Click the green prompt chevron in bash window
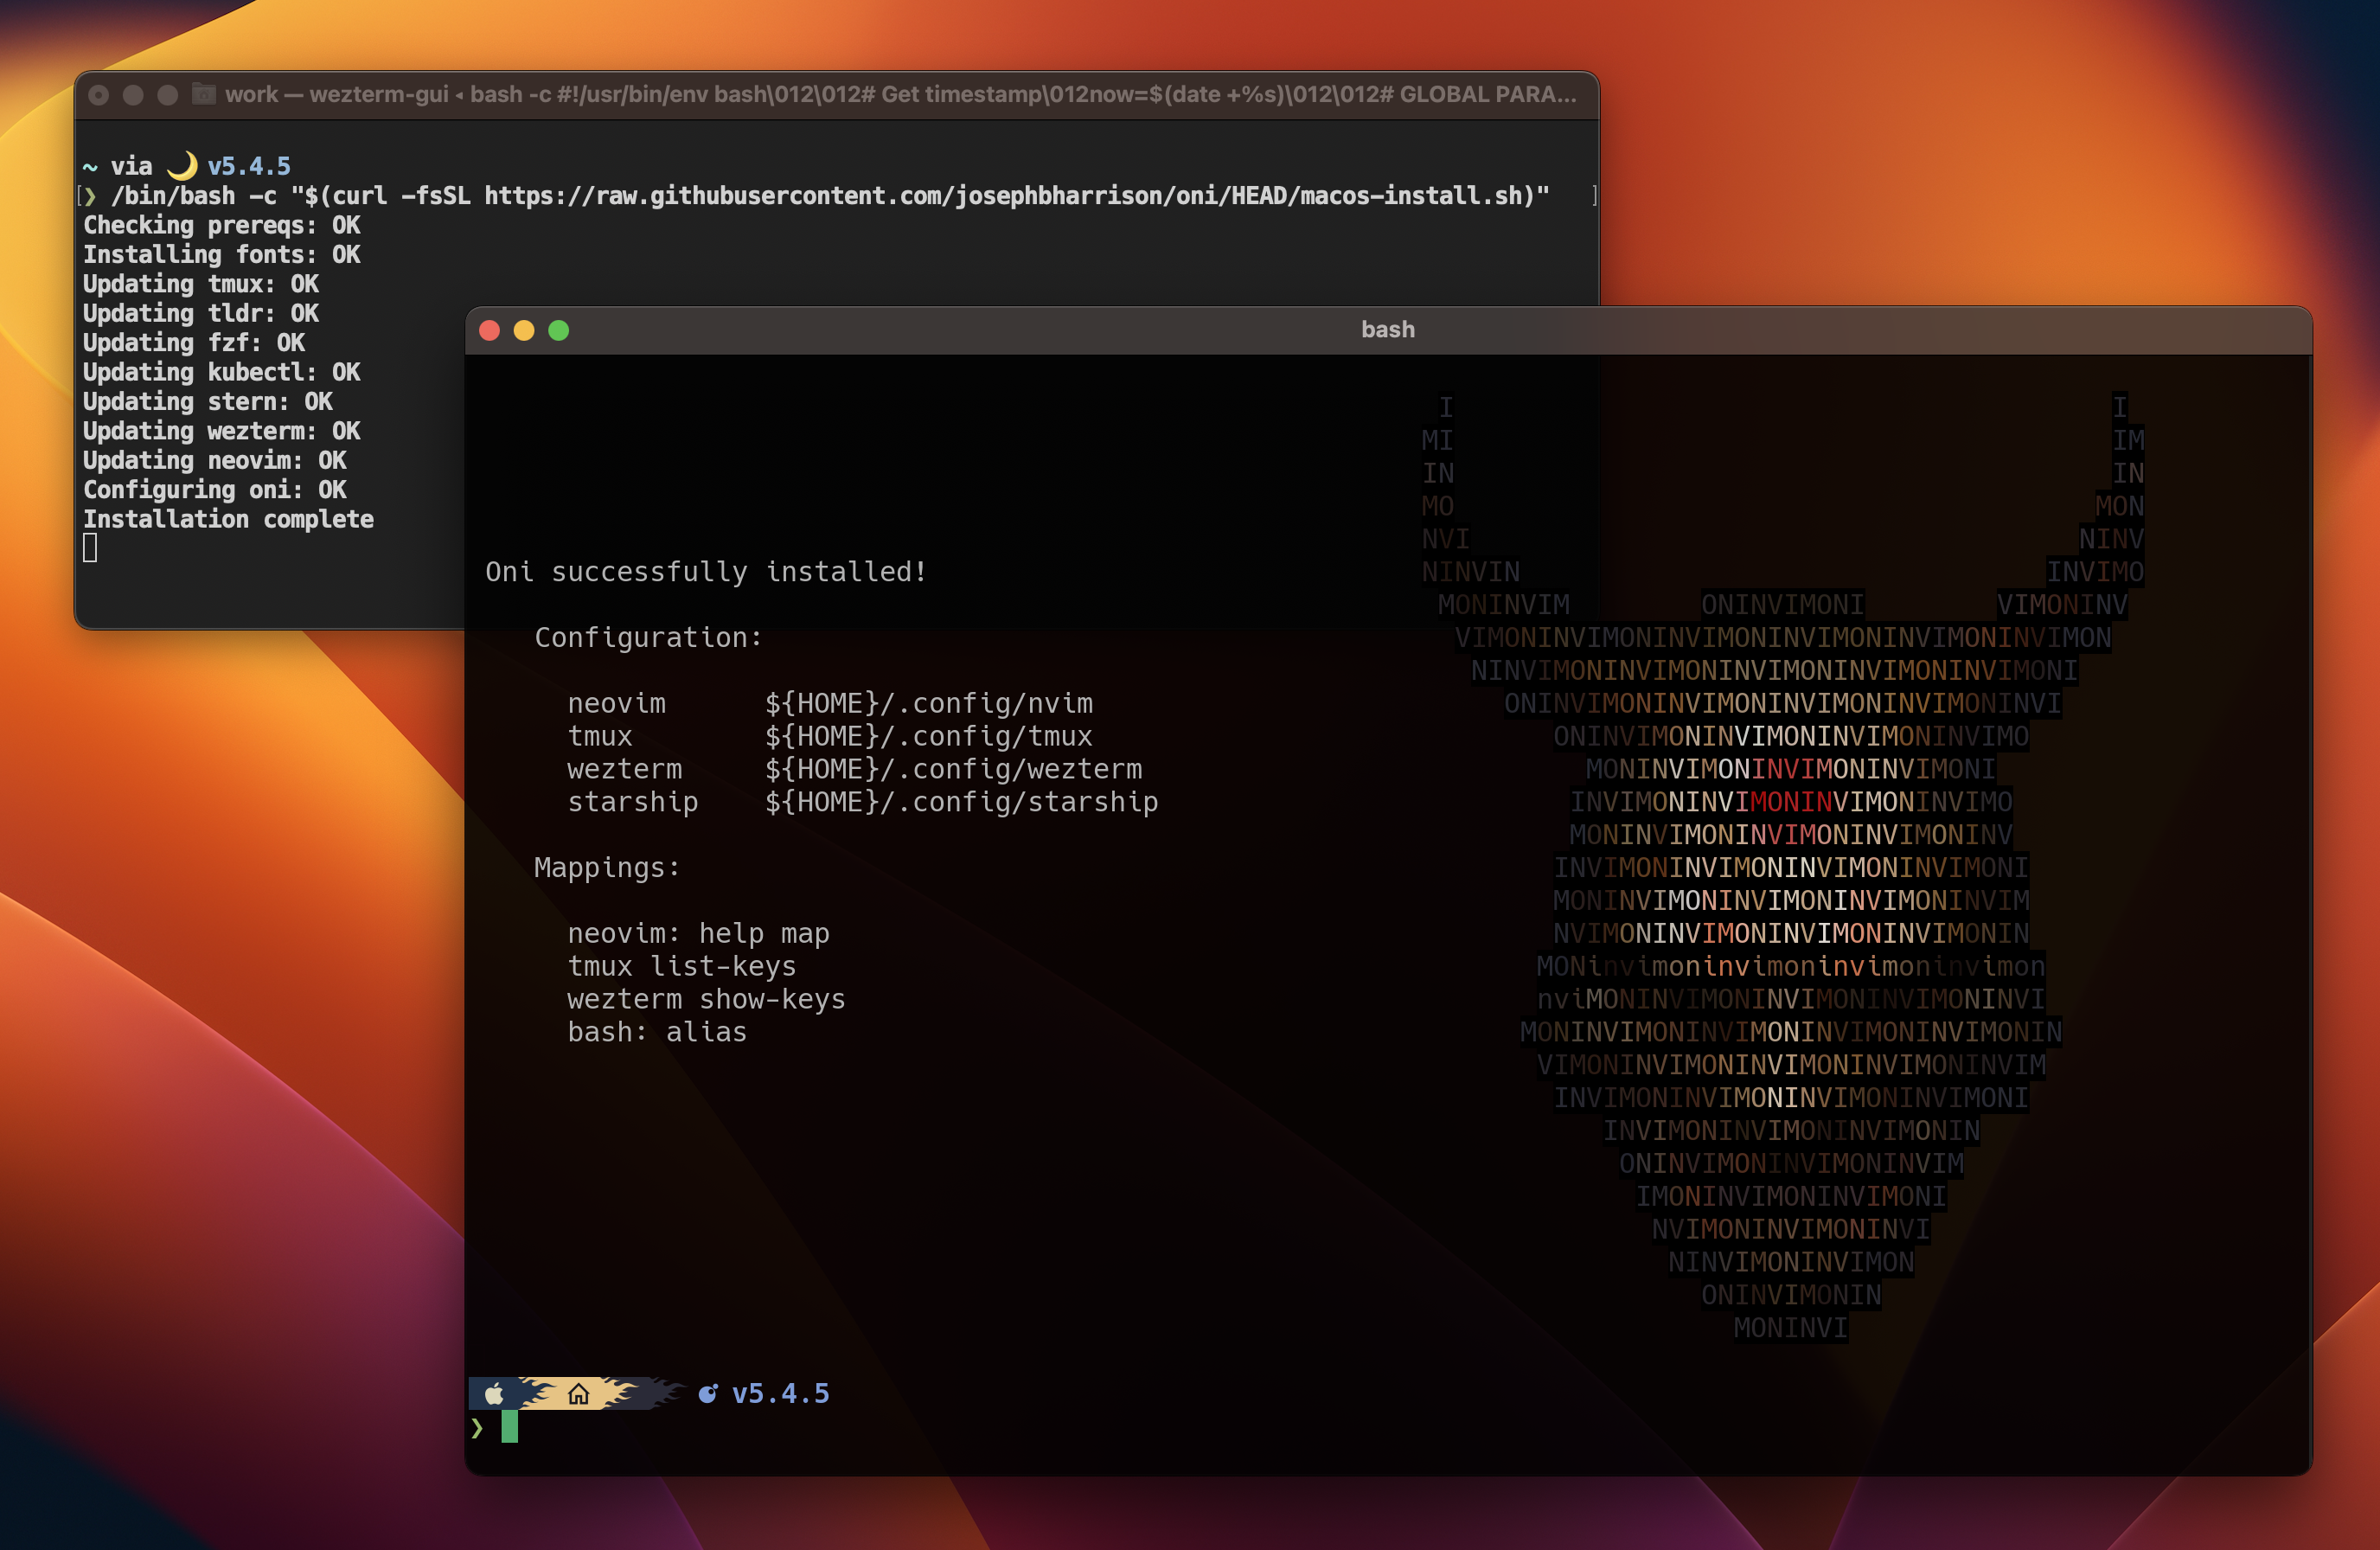 click(477, 1428)
